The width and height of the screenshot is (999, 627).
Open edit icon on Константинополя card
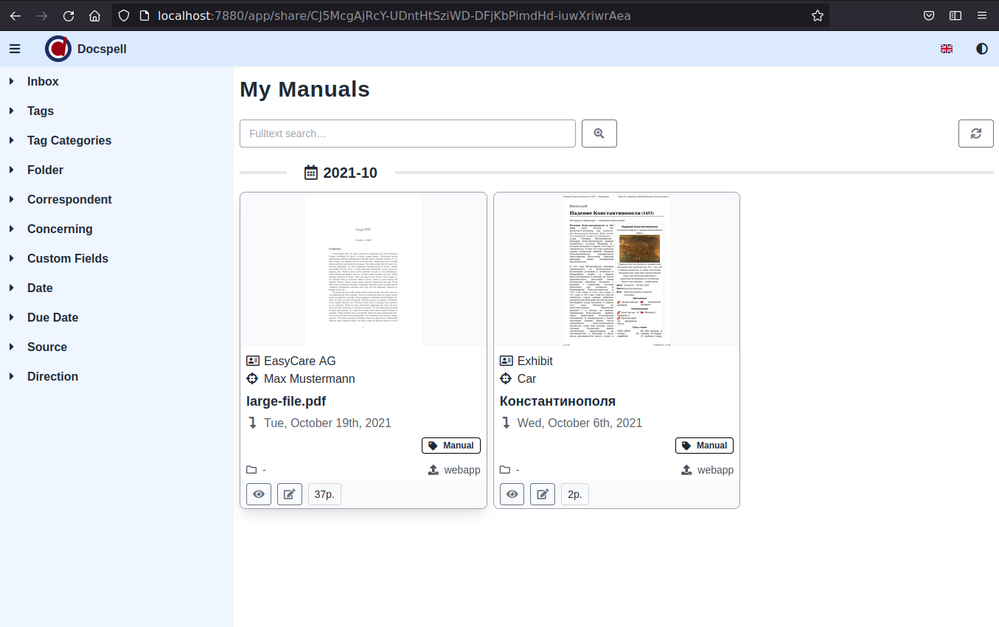[542, 494]
